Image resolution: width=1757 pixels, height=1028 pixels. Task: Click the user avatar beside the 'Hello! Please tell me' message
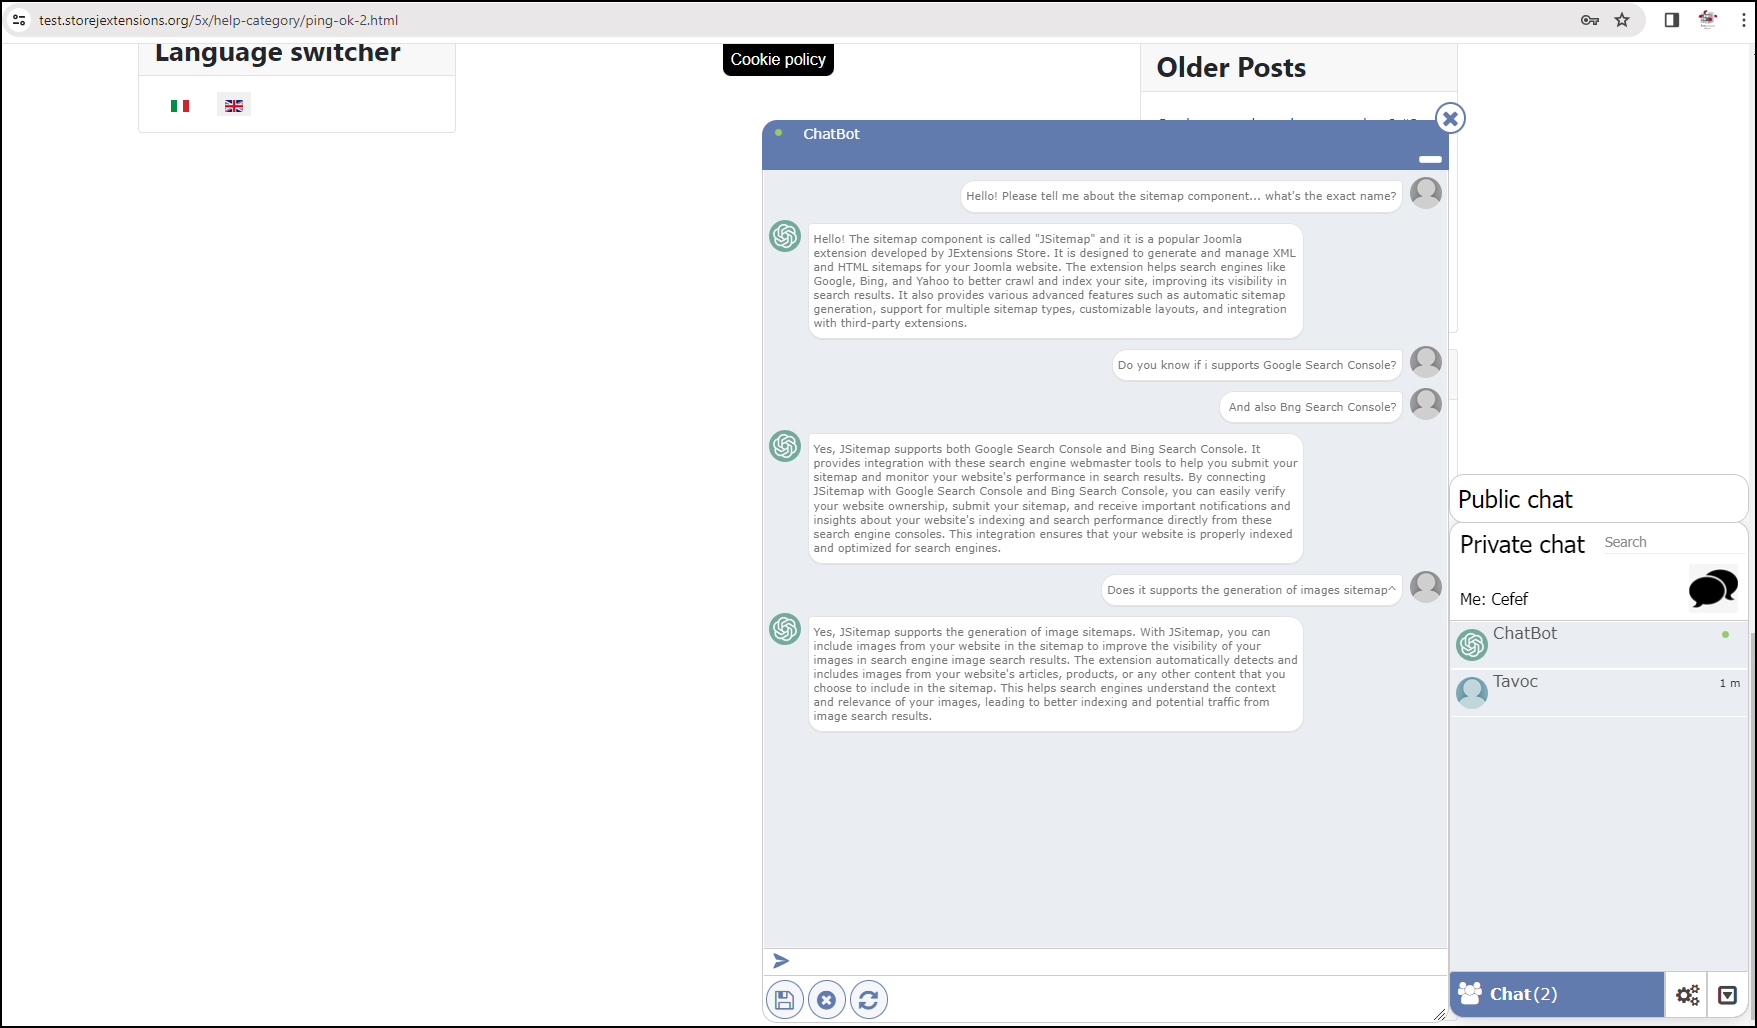1426,193
